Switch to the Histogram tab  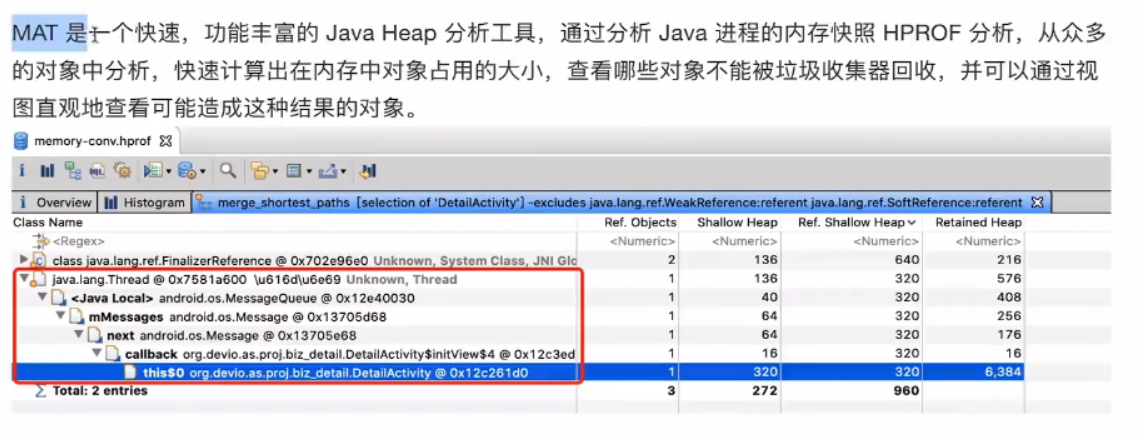pyautogui.click(x=144, y=202)
